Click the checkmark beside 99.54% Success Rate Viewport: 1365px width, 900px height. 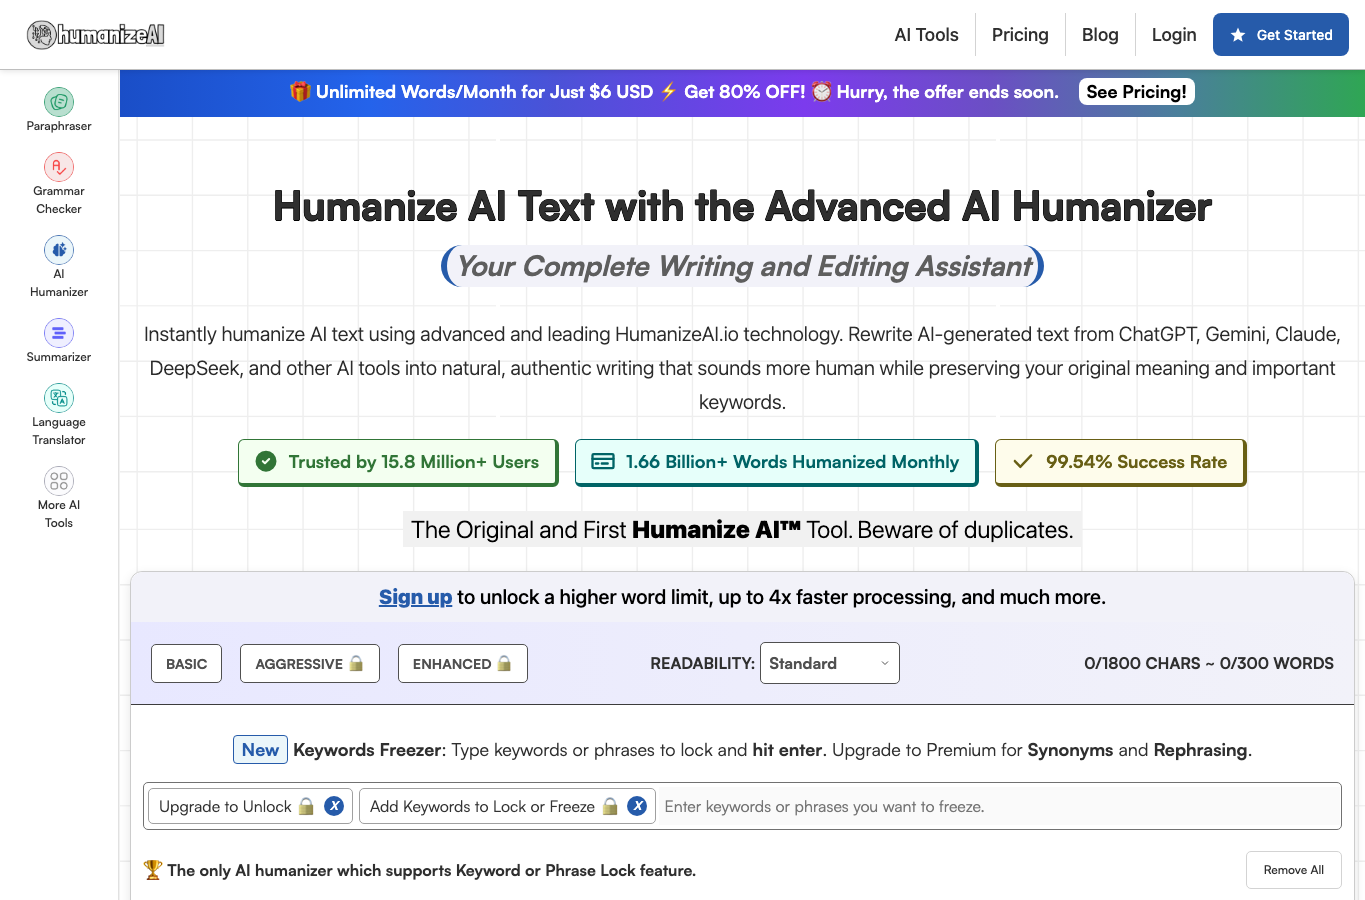1023,461
